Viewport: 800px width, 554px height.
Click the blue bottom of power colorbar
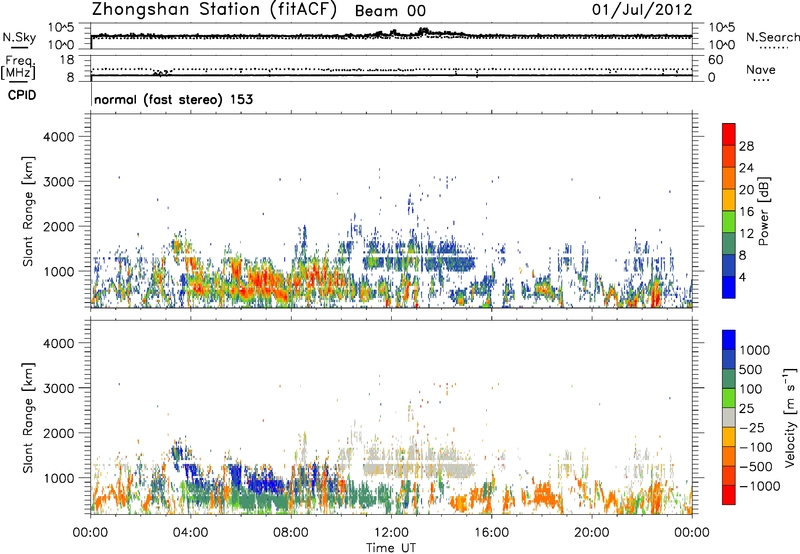(729, 287)
